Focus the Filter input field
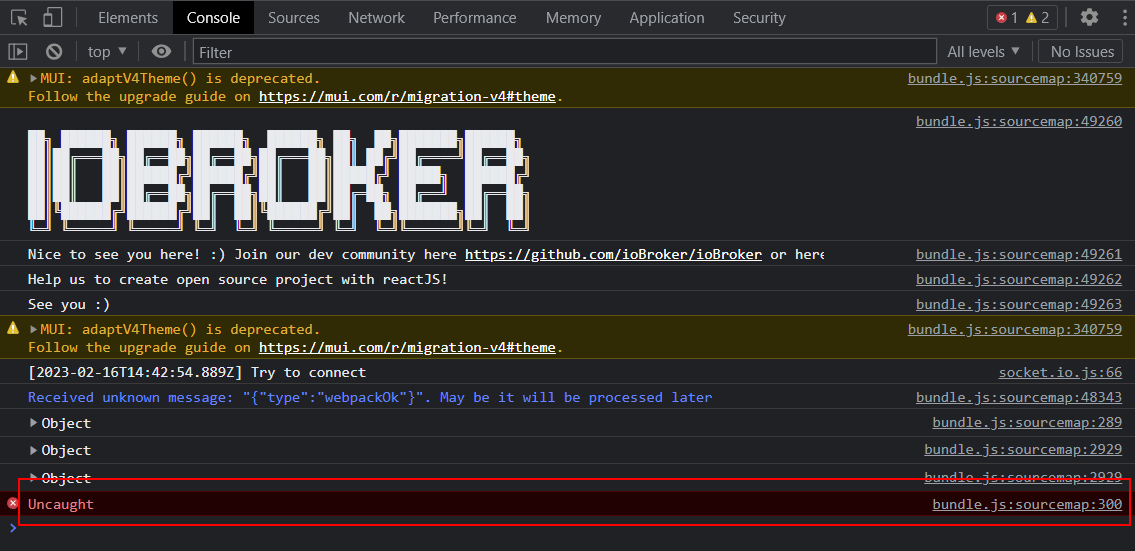The image size is (1135, 551). [565, 51]
